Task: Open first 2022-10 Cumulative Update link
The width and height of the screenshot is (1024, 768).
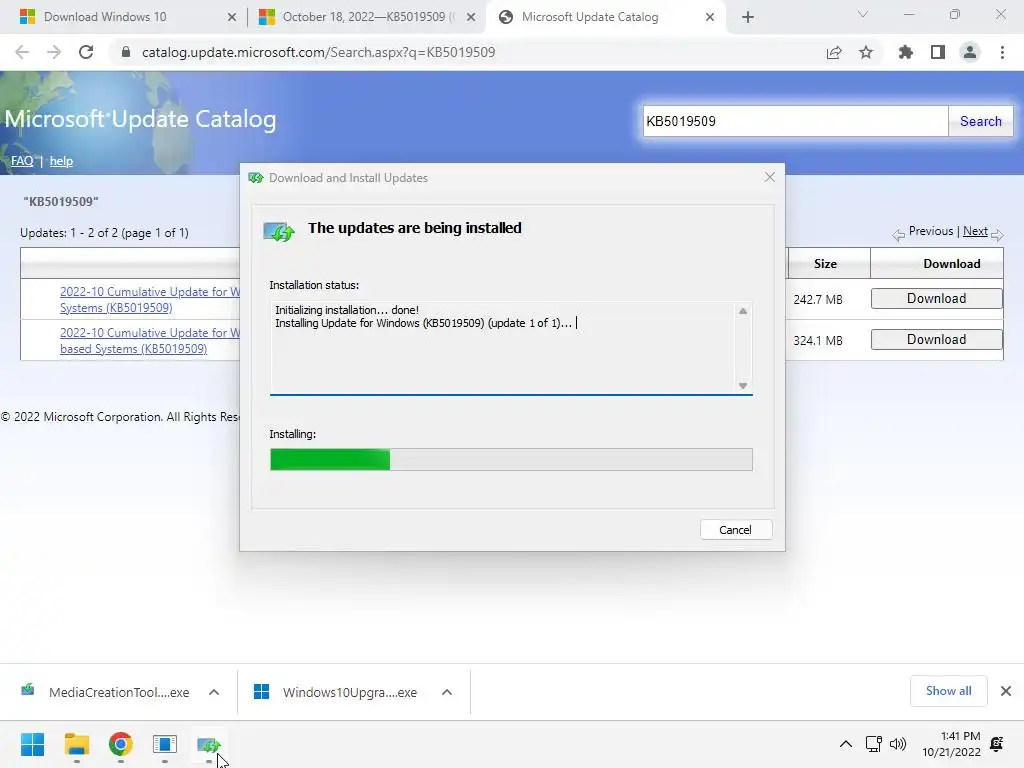Action: point(150,300)
